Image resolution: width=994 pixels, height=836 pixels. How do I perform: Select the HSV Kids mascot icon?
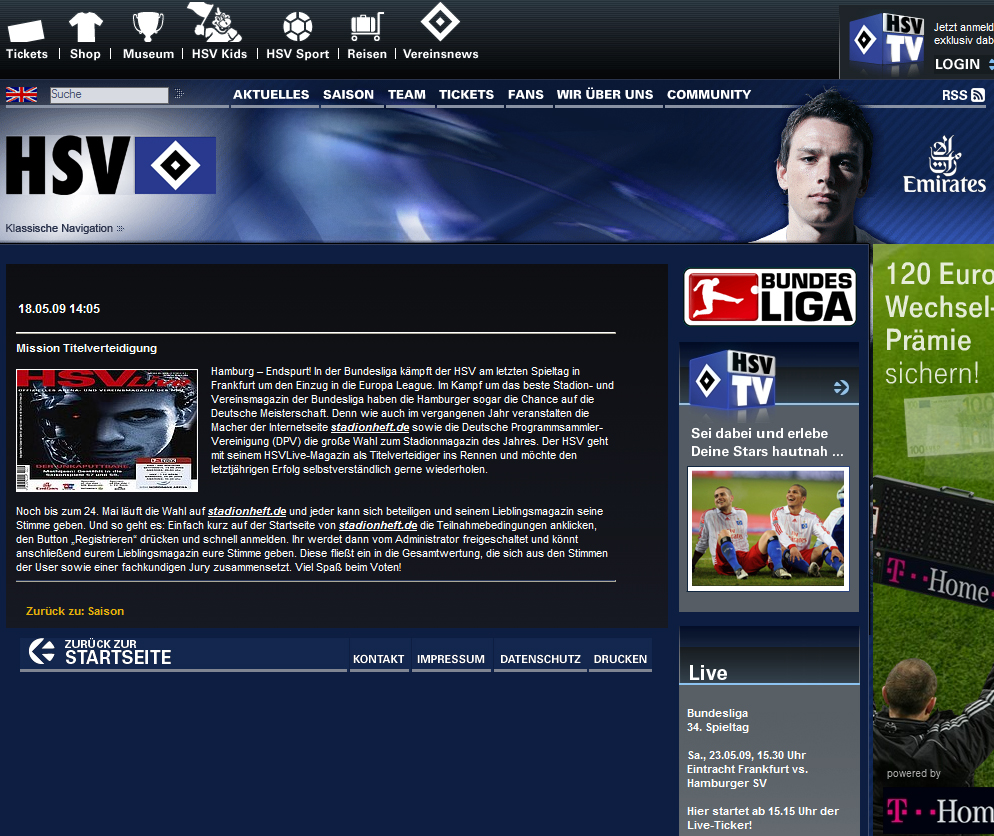click(x=217, y=23)
